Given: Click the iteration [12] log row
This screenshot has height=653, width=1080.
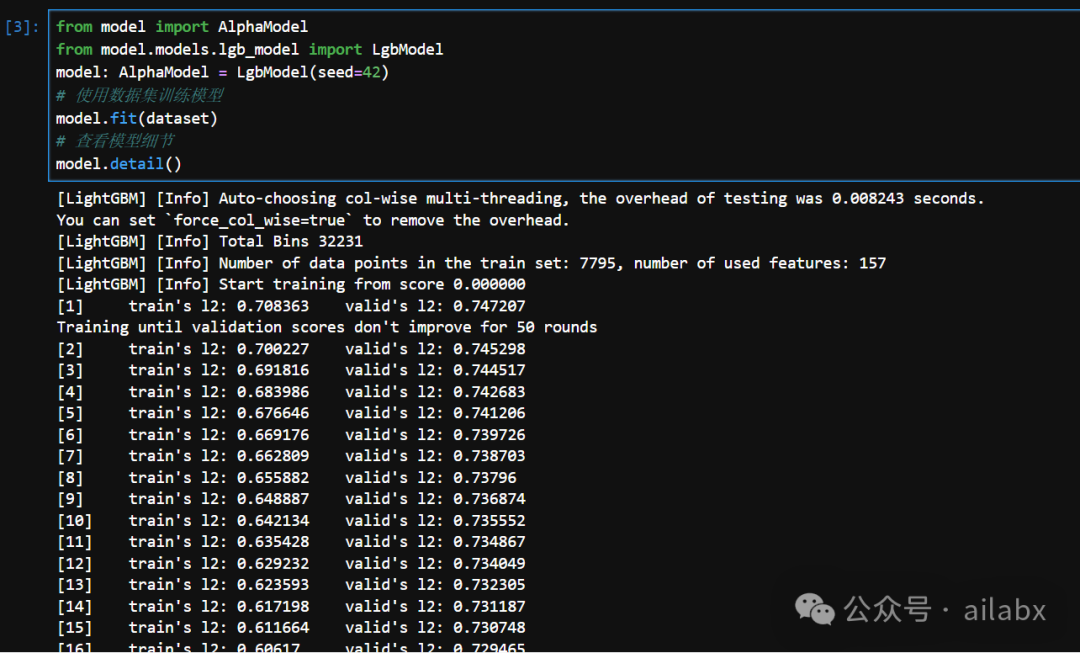Looking at the screenshot, I should click(x=291, y=563).
